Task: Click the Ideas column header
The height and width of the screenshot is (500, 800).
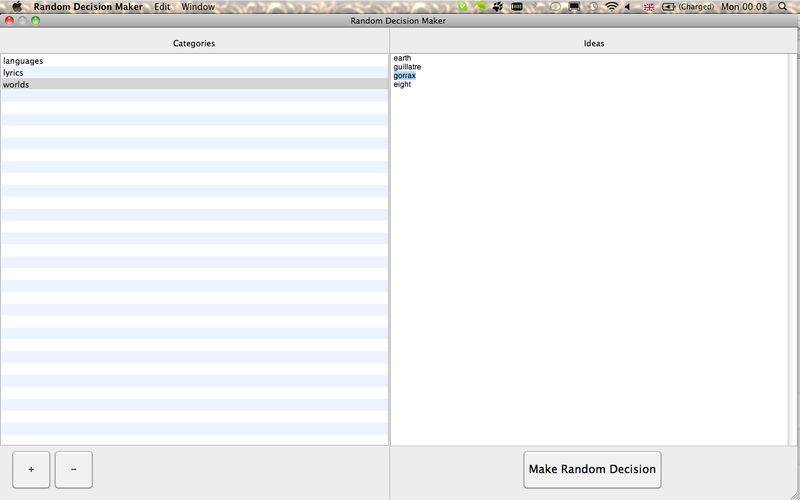Action: pos(594,43)
